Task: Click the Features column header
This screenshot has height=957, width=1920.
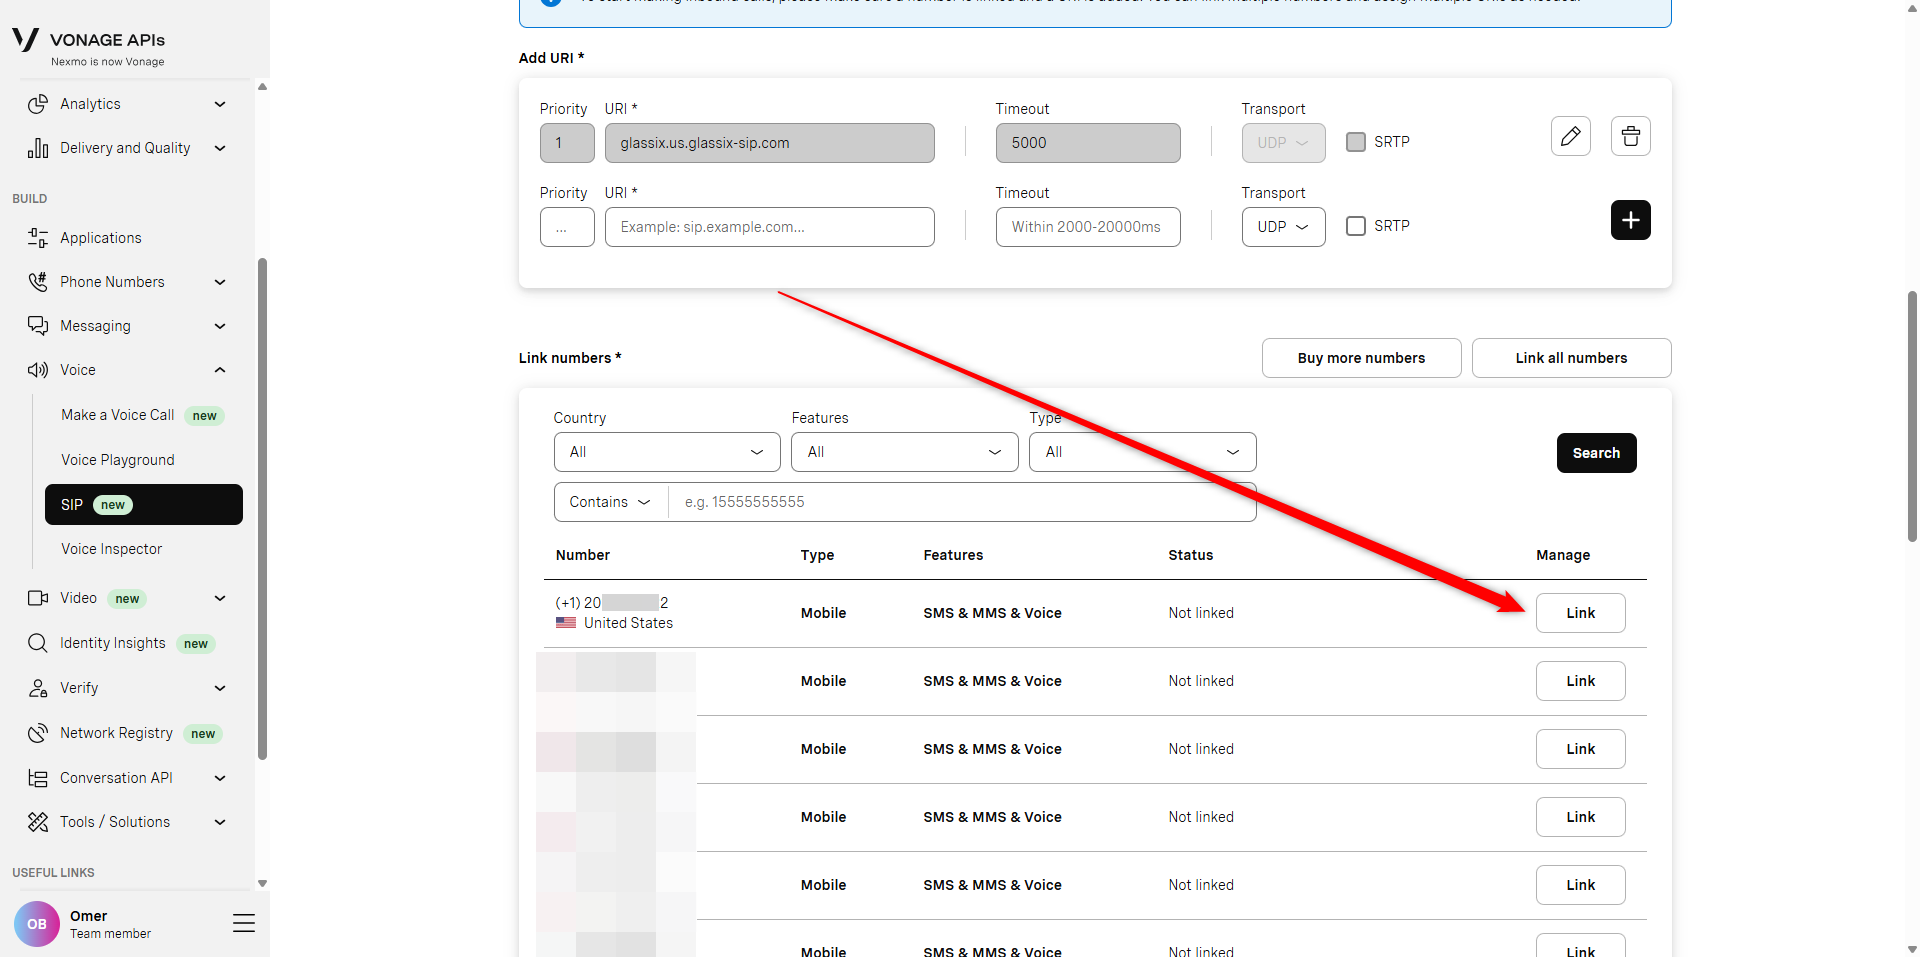Action: tap(953, 555)
